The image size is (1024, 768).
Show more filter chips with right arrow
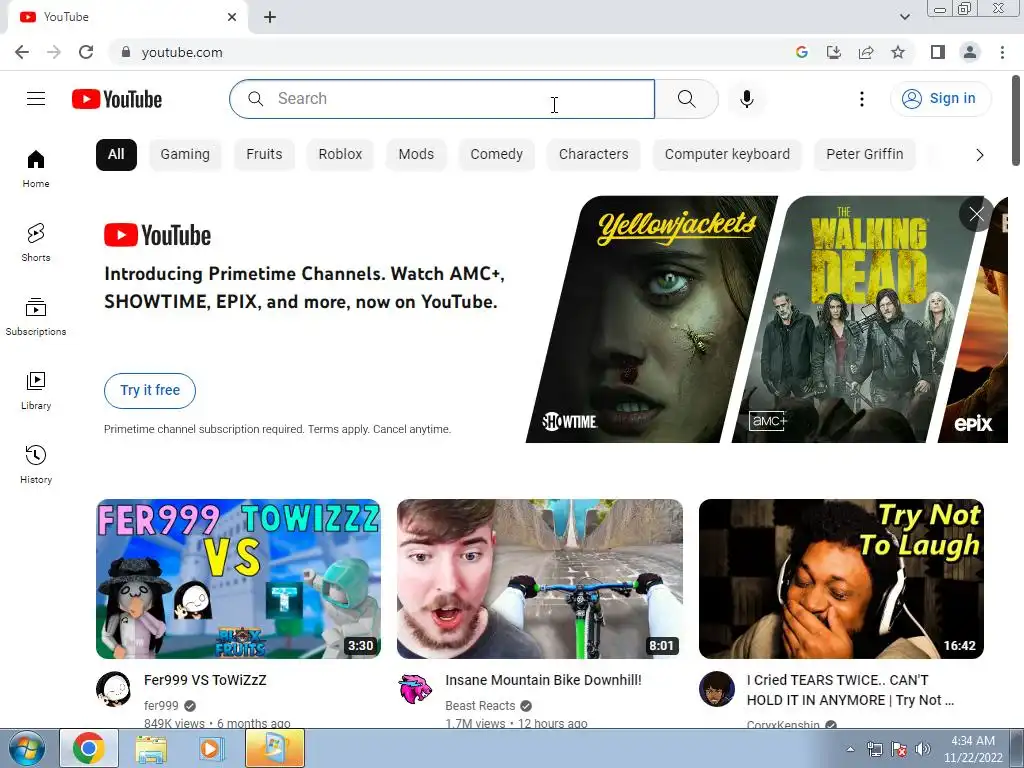click(979, 155)
